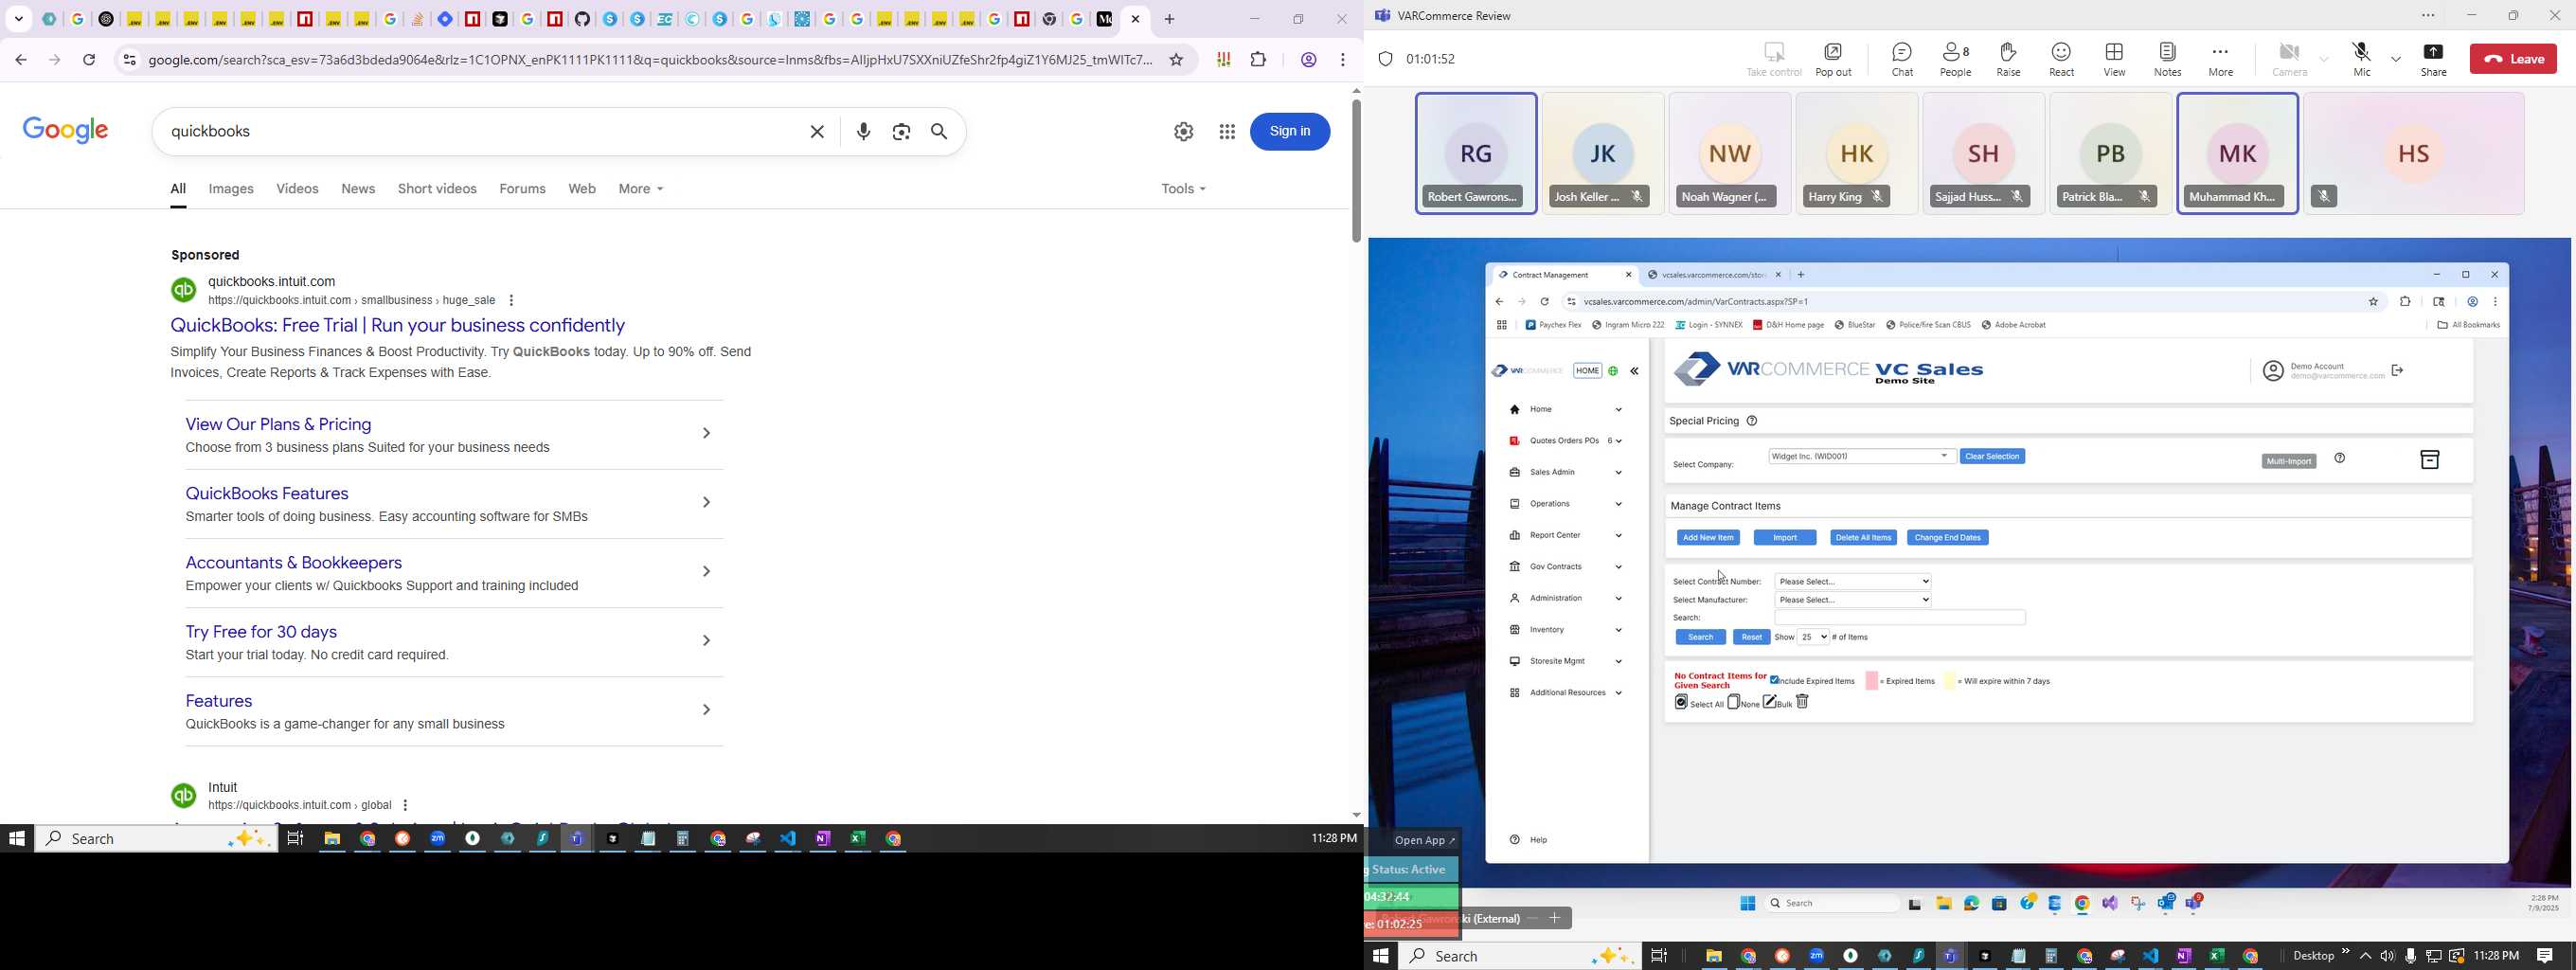Check the None selection box
This screenshot has height=970, width=2576.
[x=1734, y=702]
